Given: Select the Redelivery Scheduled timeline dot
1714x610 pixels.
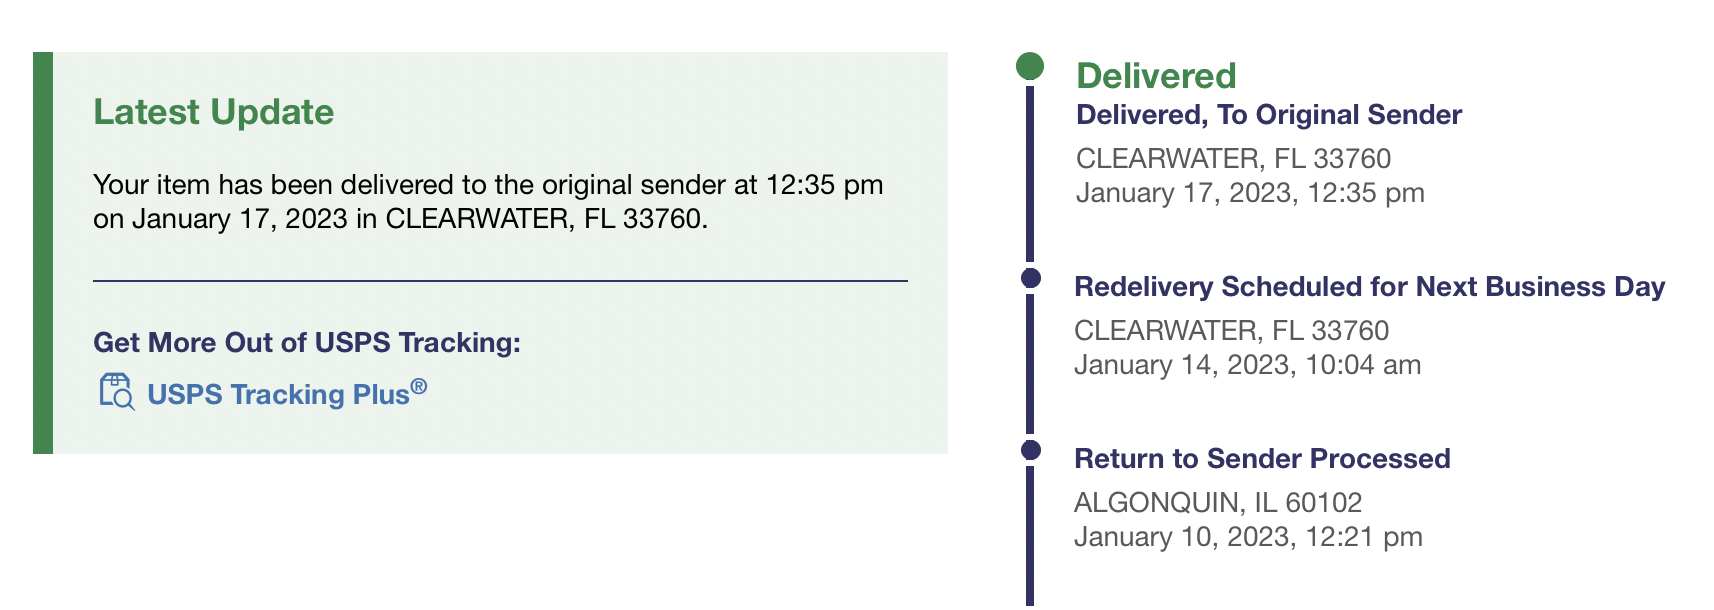Looking at the screenshot, I should point(1031,278).
